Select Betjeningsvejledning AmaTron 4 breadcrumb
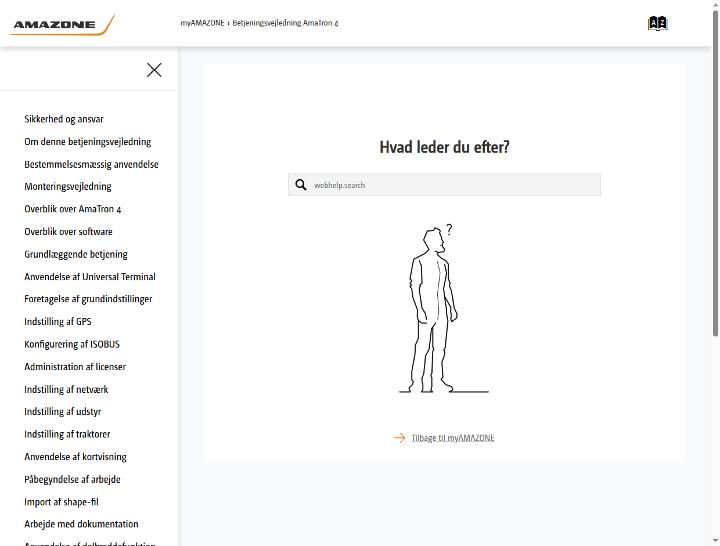 click(285, 23)
